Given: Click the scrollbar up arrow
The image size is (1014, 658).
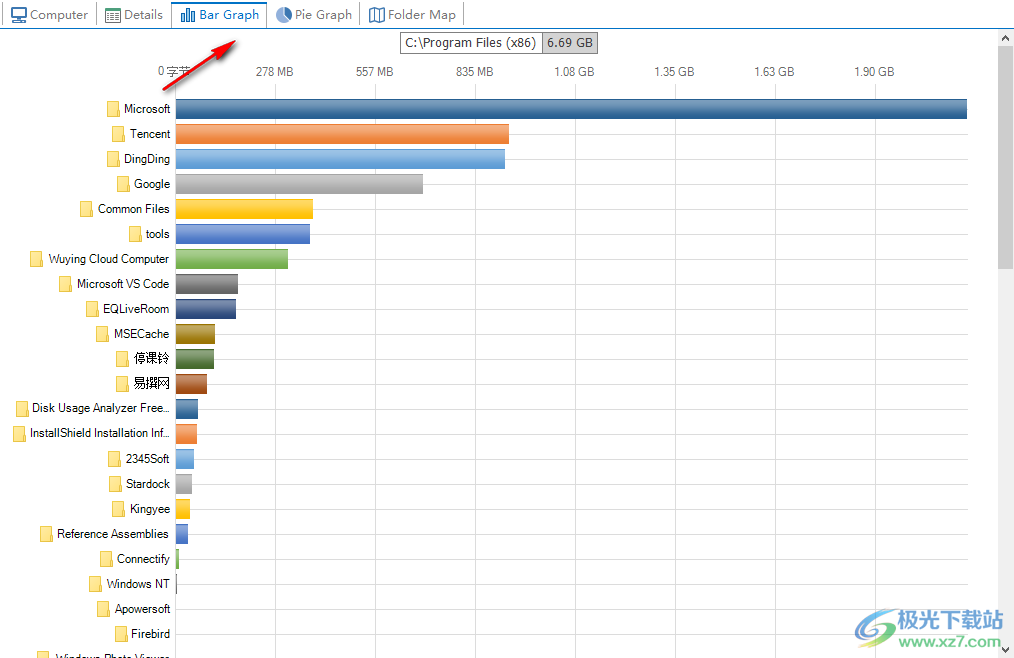Looking at the screenshot, I should tap(1006, 38).
